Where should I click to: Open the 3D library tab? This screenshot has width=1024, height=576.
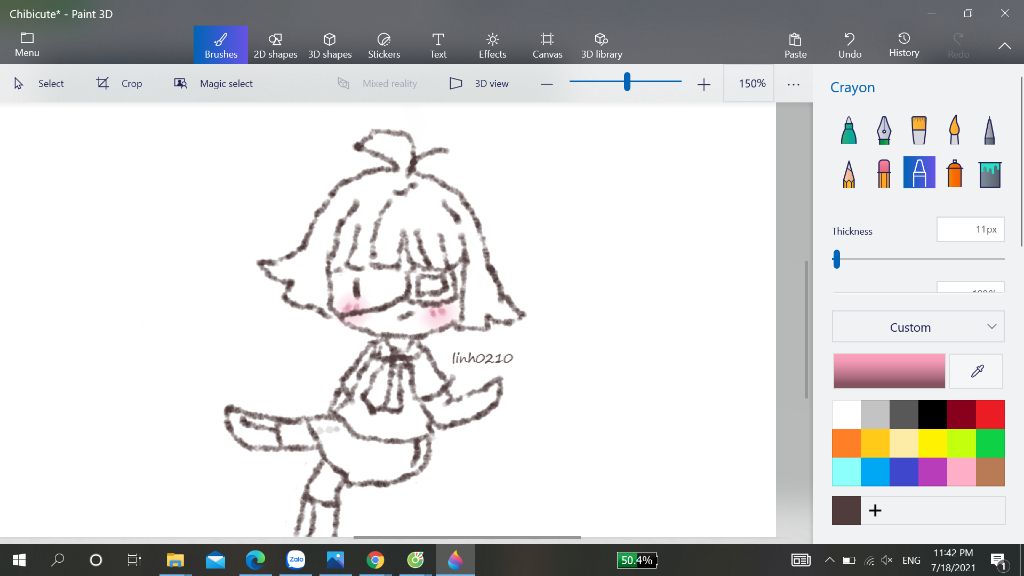[x=601, y=45]
